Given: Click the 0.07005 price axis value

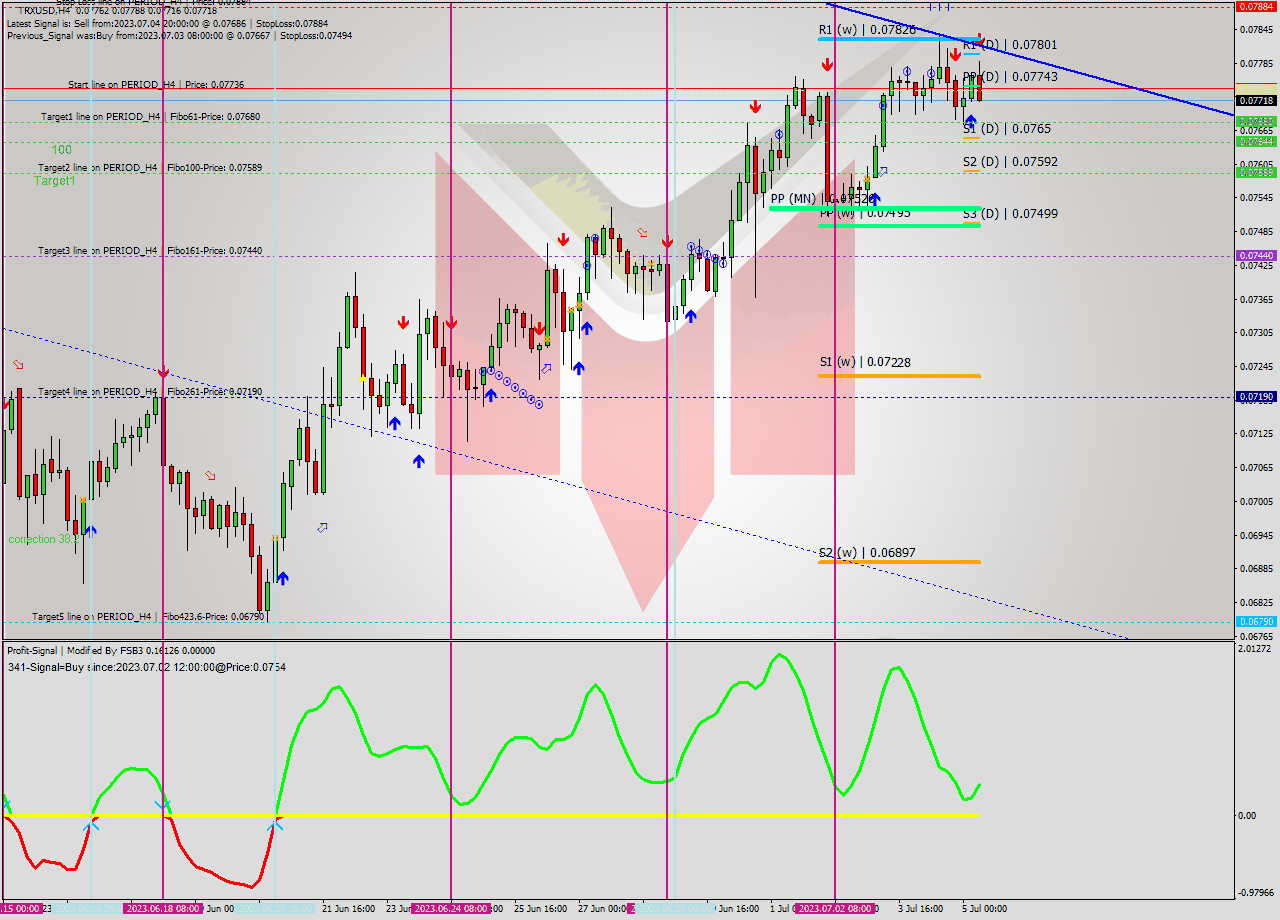Looking at the screenshot, I should tap(1256, 502).
